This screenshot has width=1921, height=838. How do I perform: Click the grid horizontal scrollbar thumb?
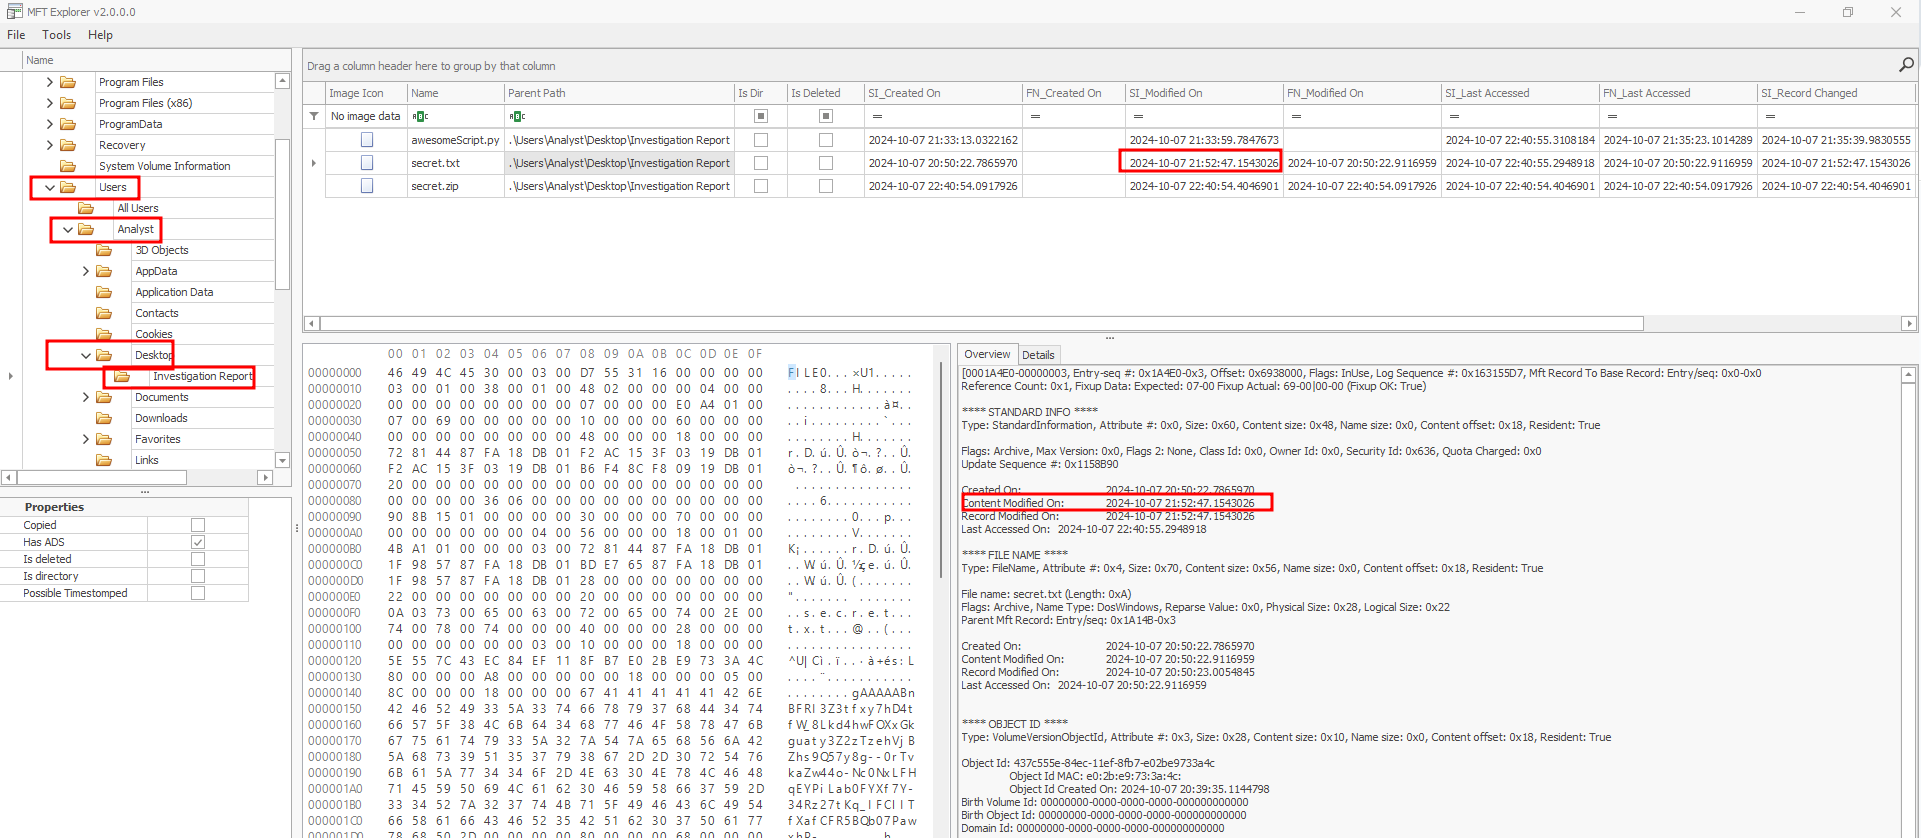click(982, 323)
